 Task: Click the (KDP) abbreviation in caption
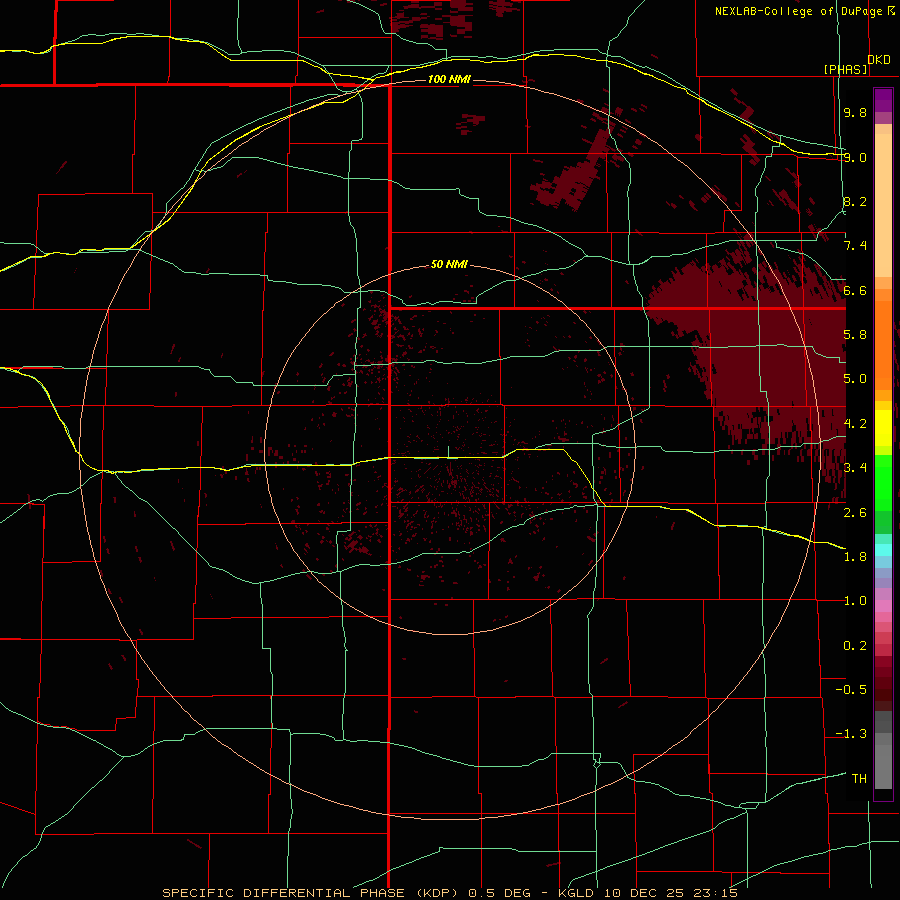(x=437, y=893)
